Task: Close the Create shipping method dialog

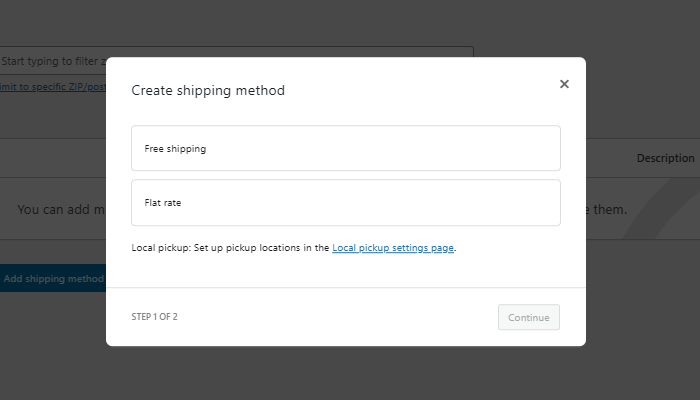Action: (564, 84)
